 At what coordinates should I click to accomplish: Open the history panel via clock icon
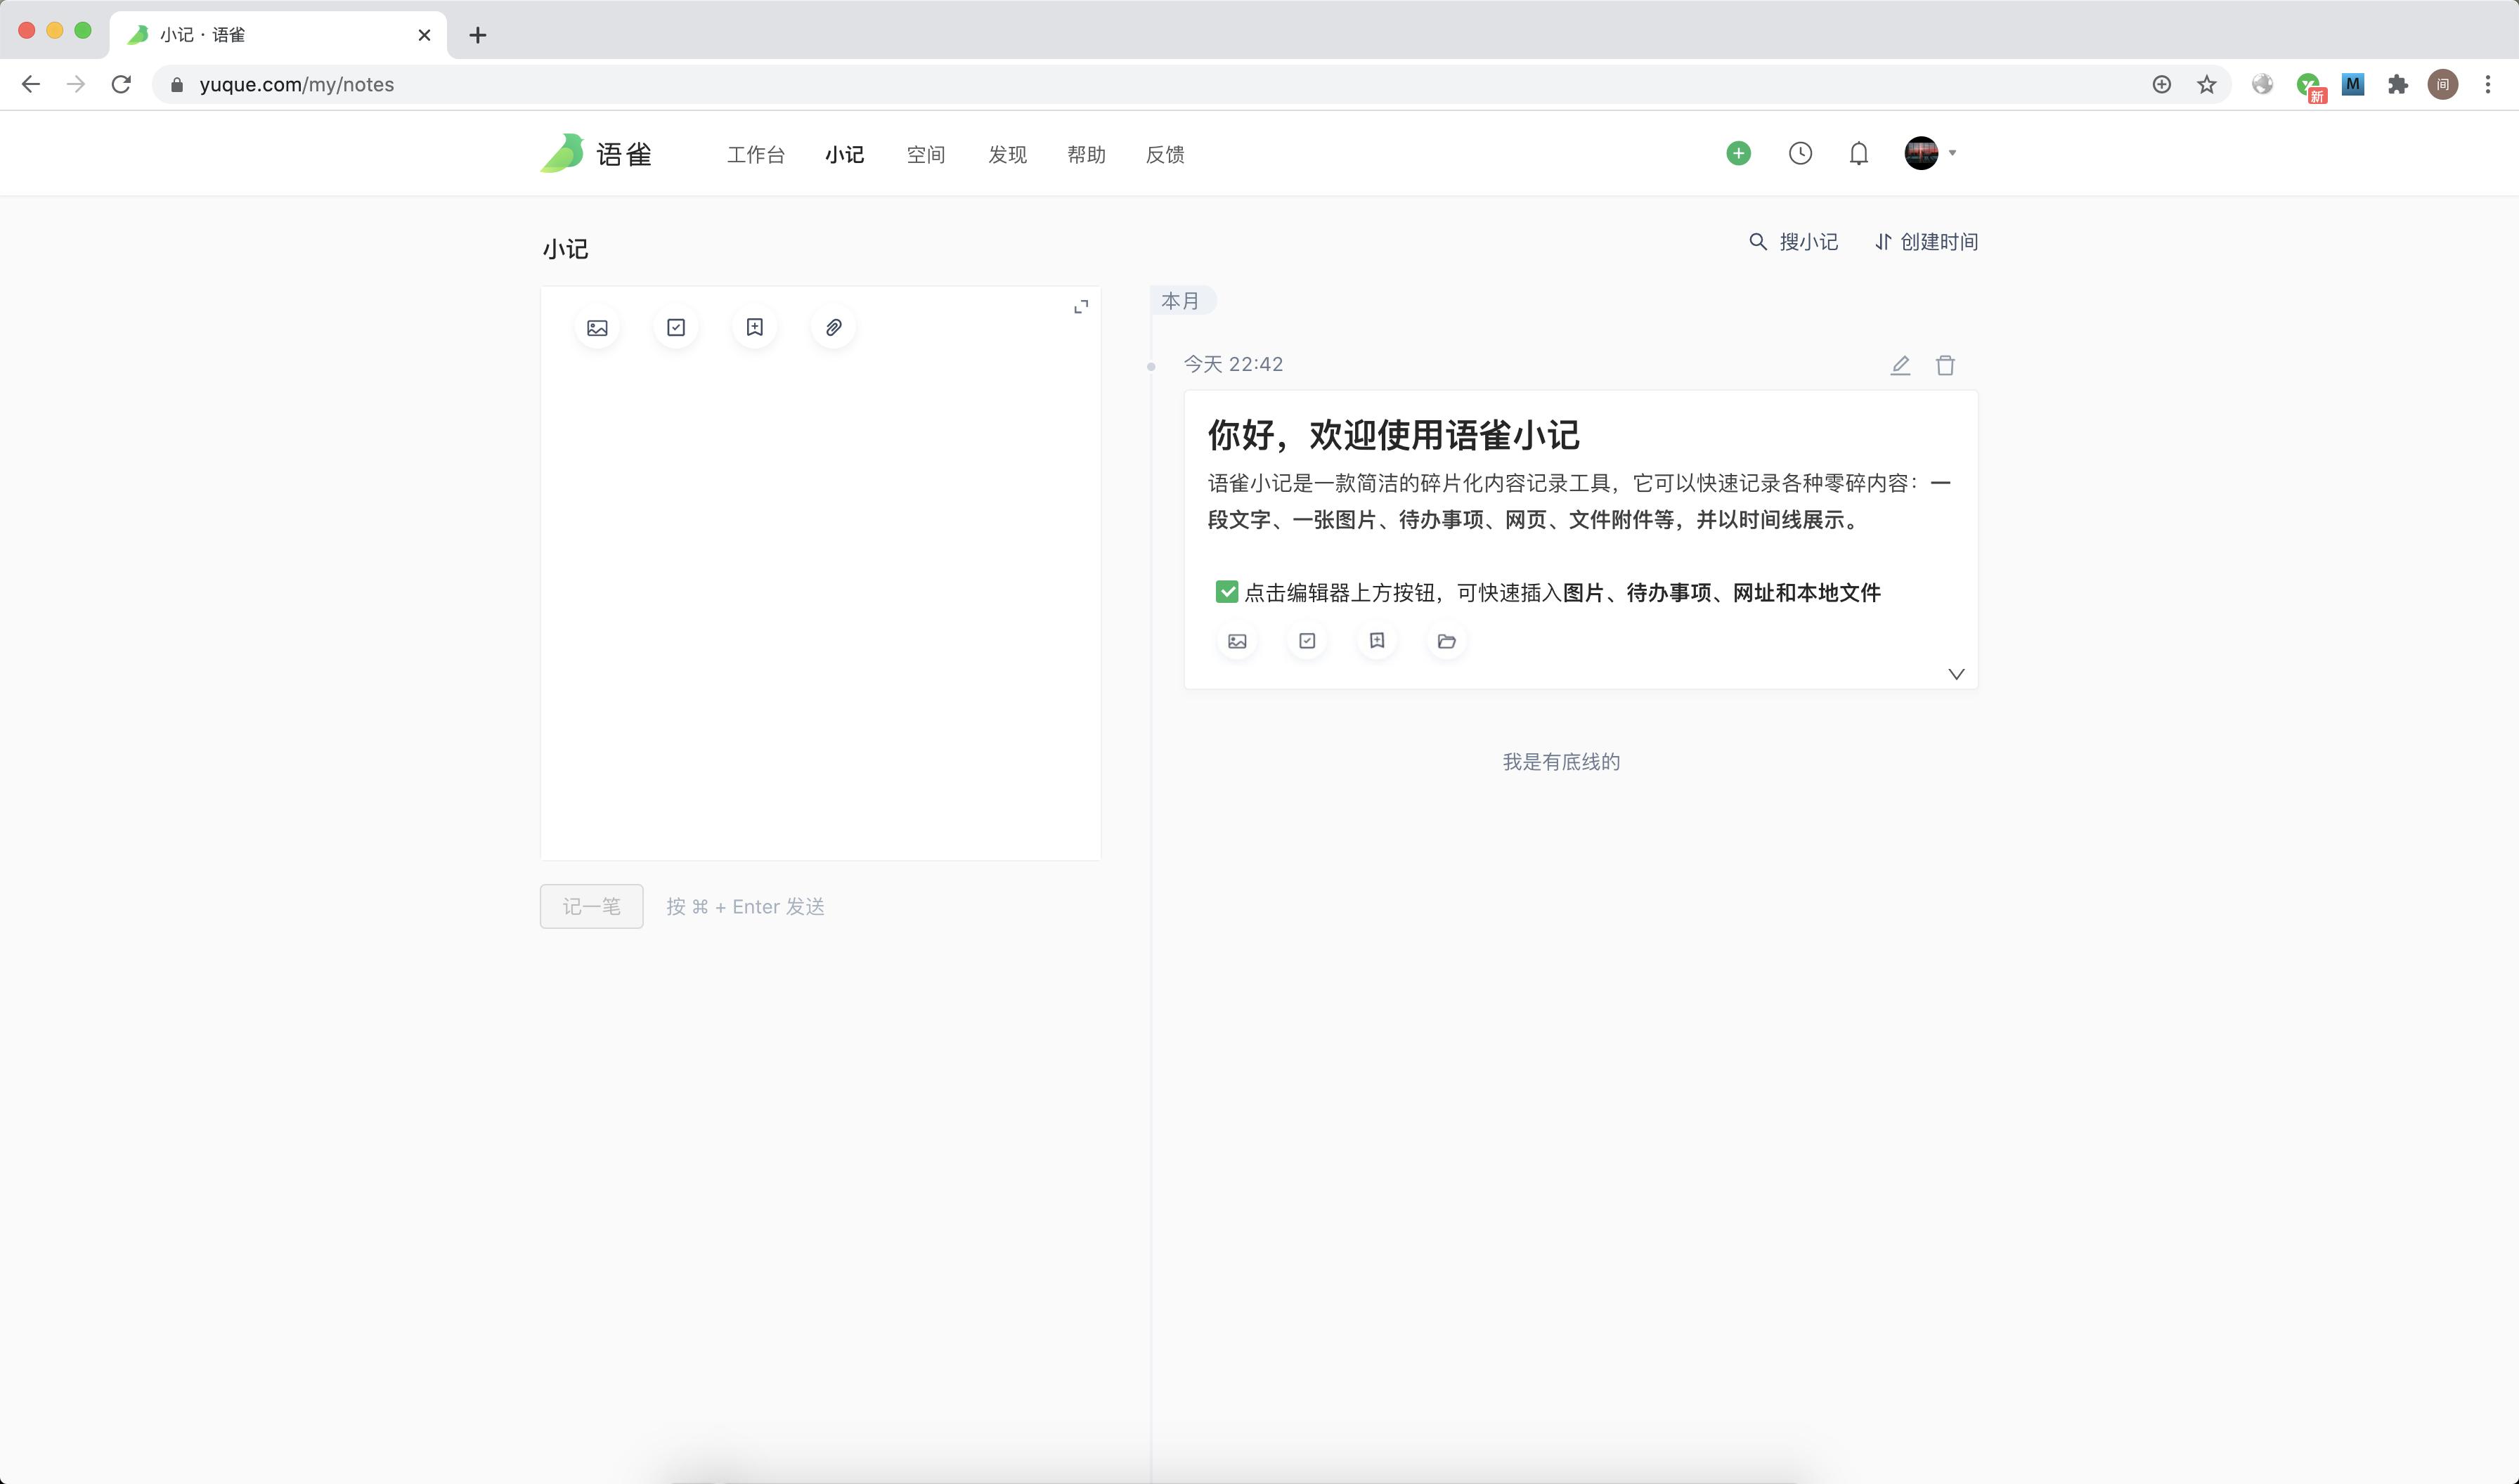tap(1800, 153)
